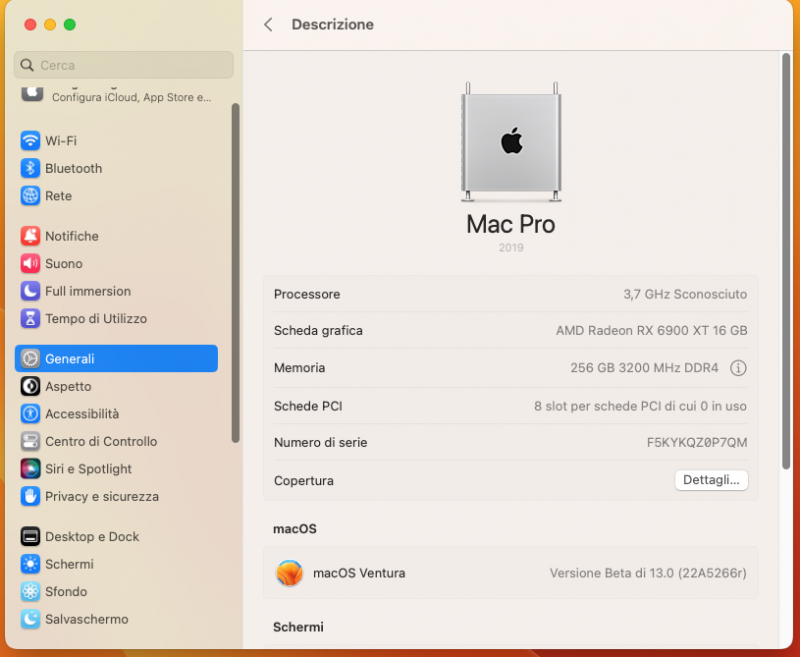Click the sidebar vertical scrollbar
Screen dimensions: 800x657
coord(236,270)
